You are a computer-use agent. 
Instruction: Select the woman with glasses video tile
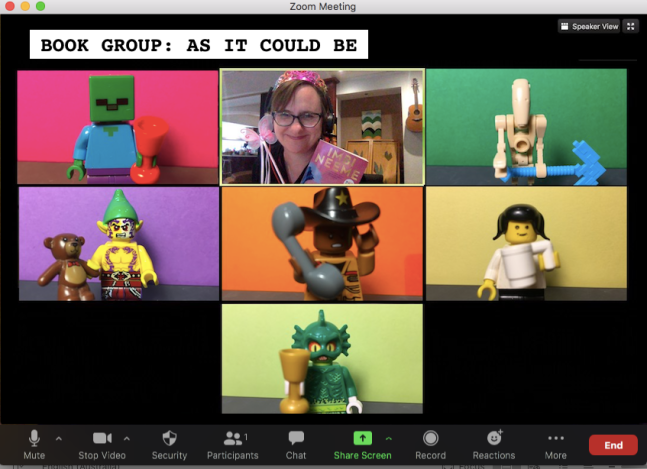(322, 127)
